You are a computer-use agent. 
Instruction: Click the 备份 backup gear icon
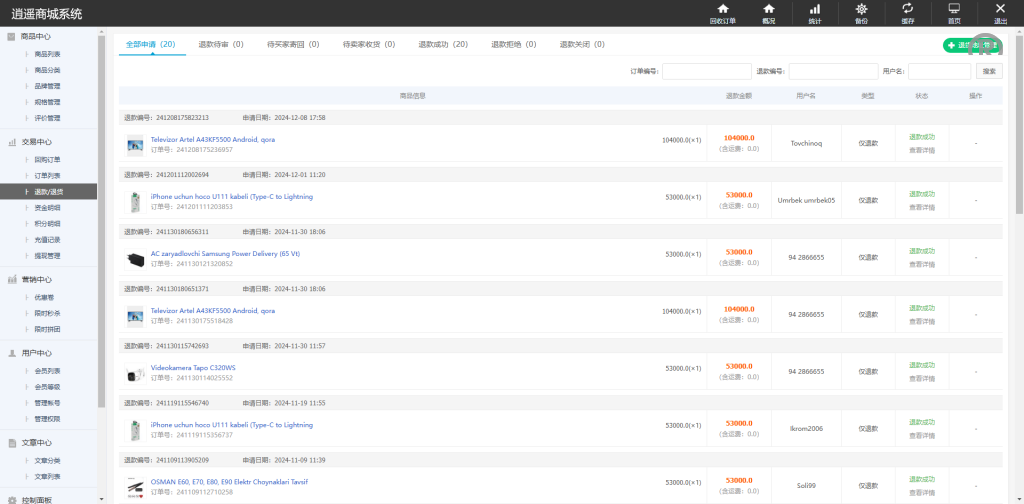click(861, 9)
